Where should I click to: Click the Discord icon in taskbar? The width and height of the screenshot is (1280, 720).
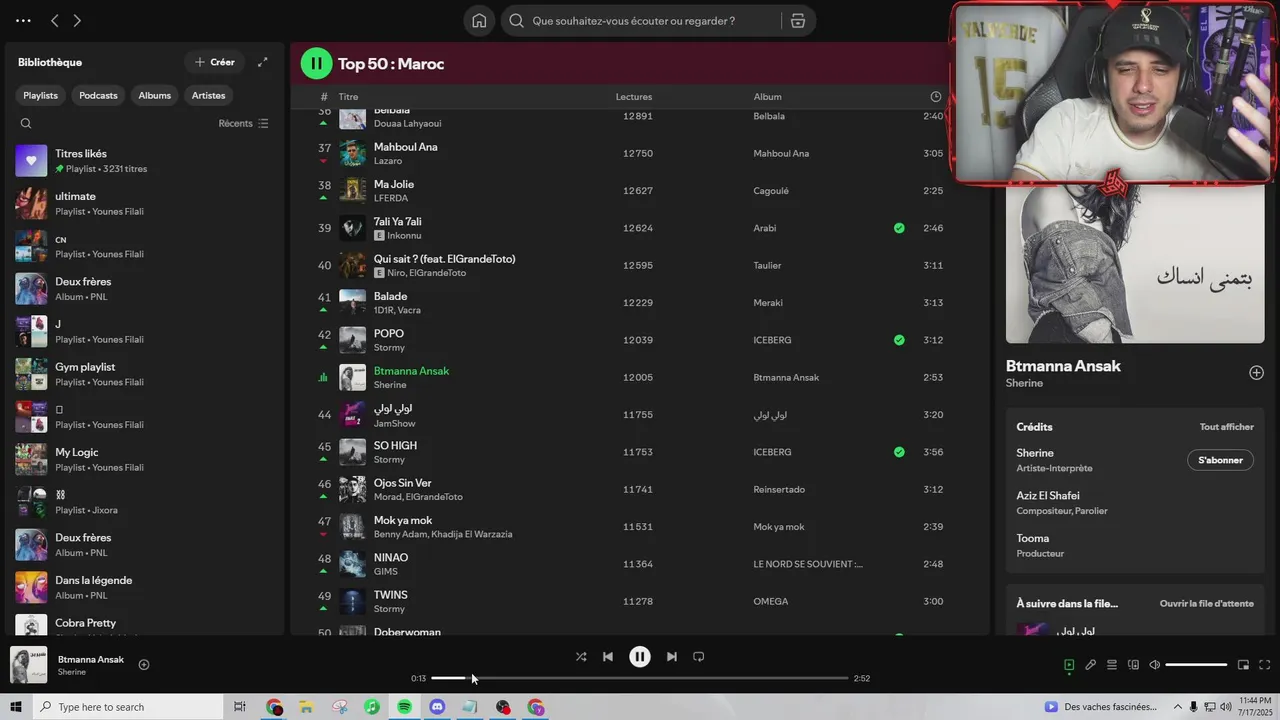point(437,707)
